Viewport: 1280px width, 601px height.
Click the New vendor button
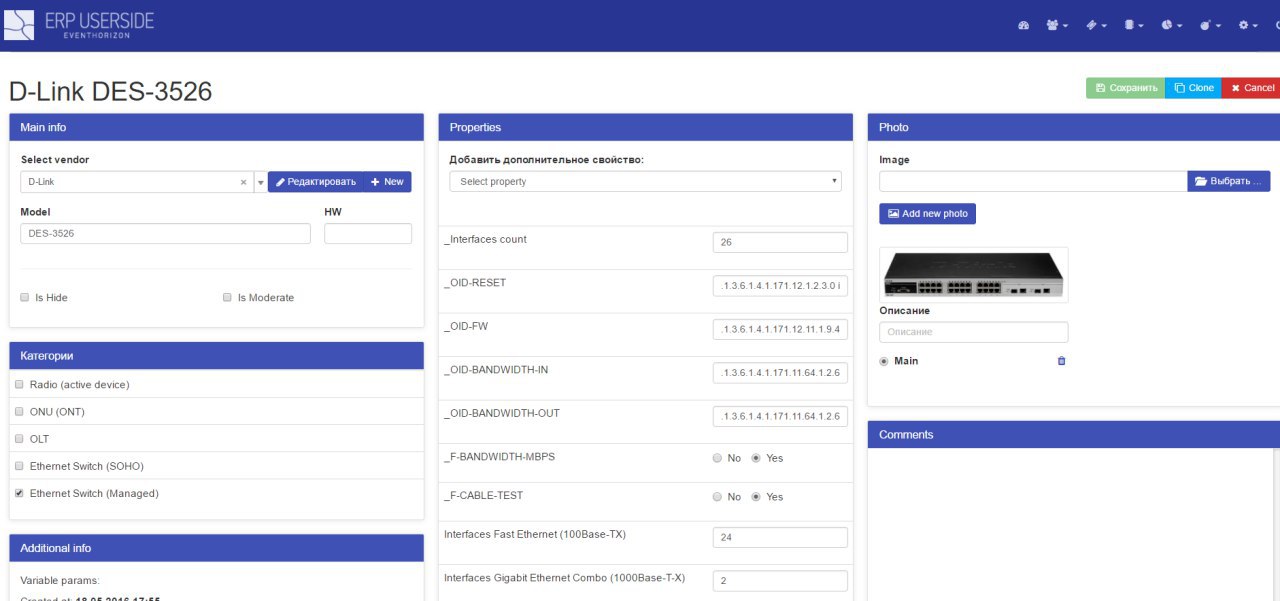click(387, 182)
